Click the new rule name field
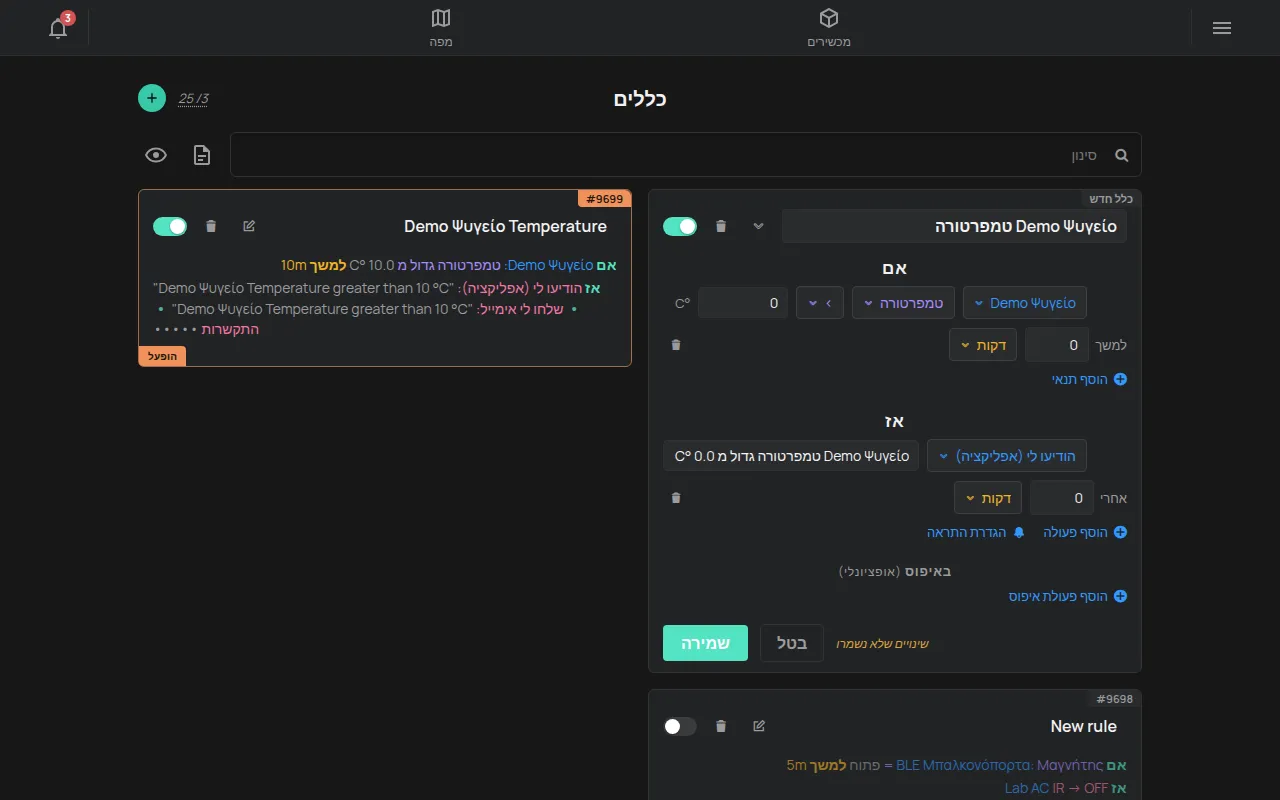Screen dimensions: 1280x800 pos(954,226)
